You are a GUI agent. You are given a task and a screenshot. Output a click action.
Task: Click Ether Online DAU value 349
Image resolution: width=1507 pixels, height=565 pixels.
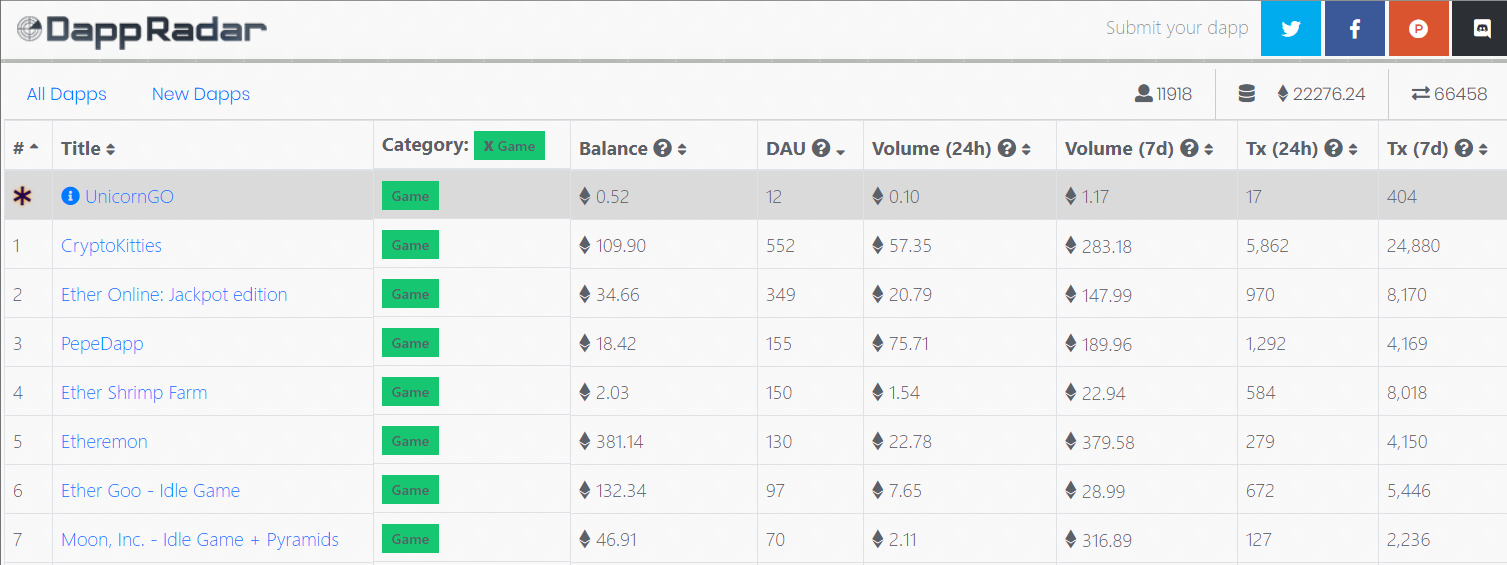[781, 294]
